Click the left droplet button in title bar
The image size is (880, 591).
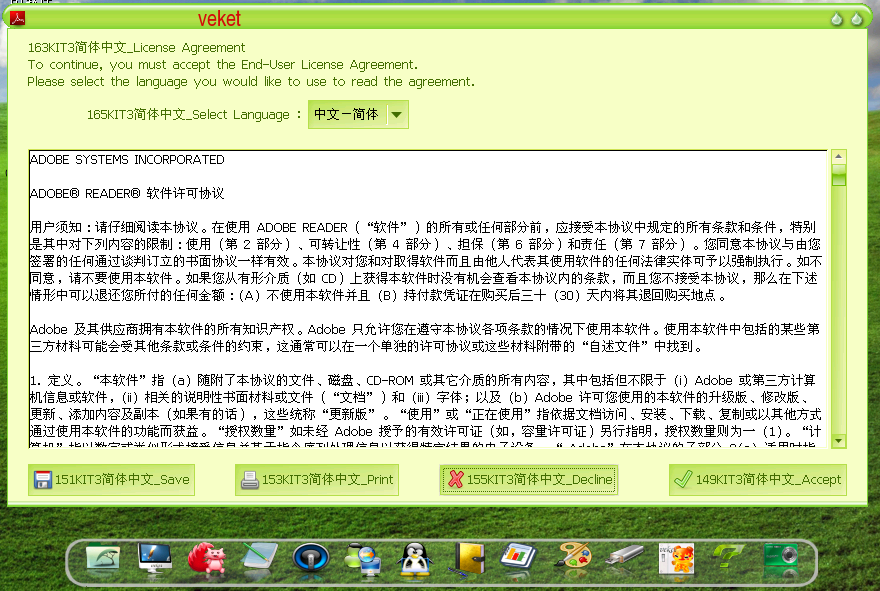(x=837, y=19)
